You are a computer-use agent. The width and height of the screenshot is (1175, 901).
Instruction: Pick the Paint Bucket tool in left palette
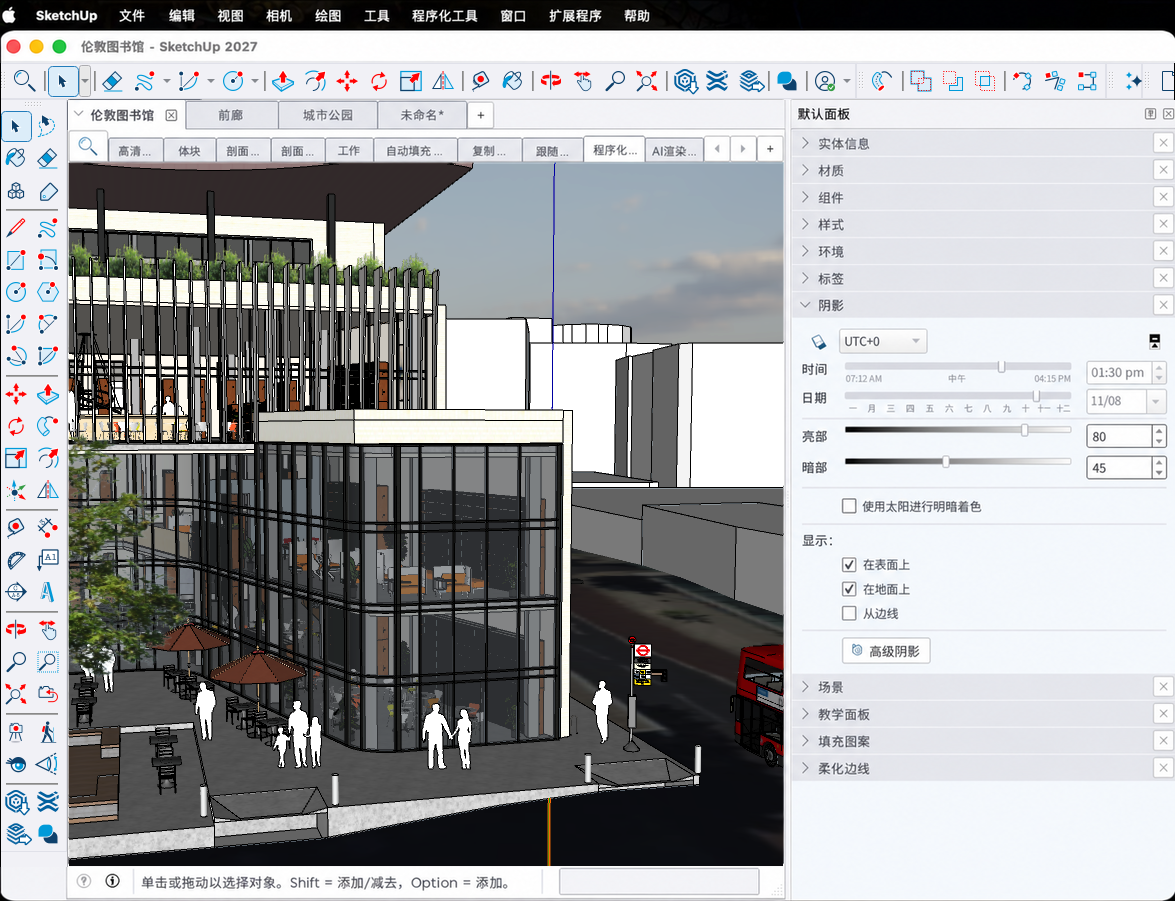[x=16, y=158]
